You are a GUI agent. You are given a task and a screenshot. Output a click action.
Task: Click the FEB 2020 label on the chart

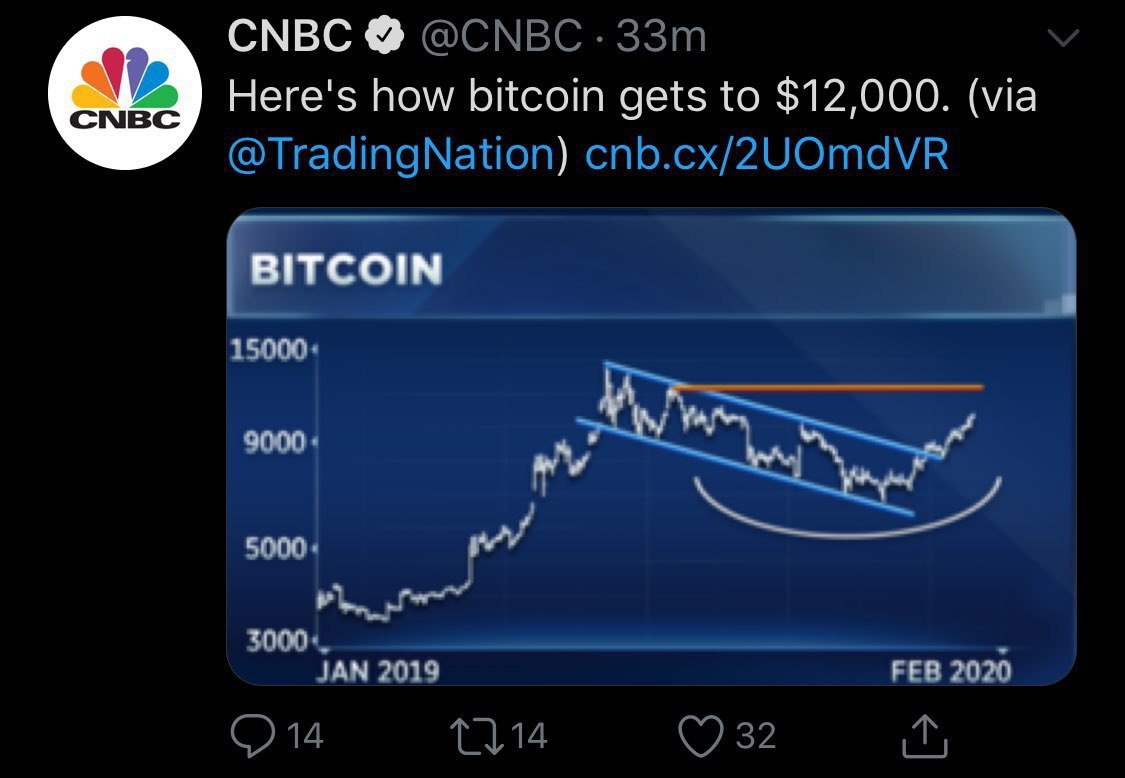[950, 669]
